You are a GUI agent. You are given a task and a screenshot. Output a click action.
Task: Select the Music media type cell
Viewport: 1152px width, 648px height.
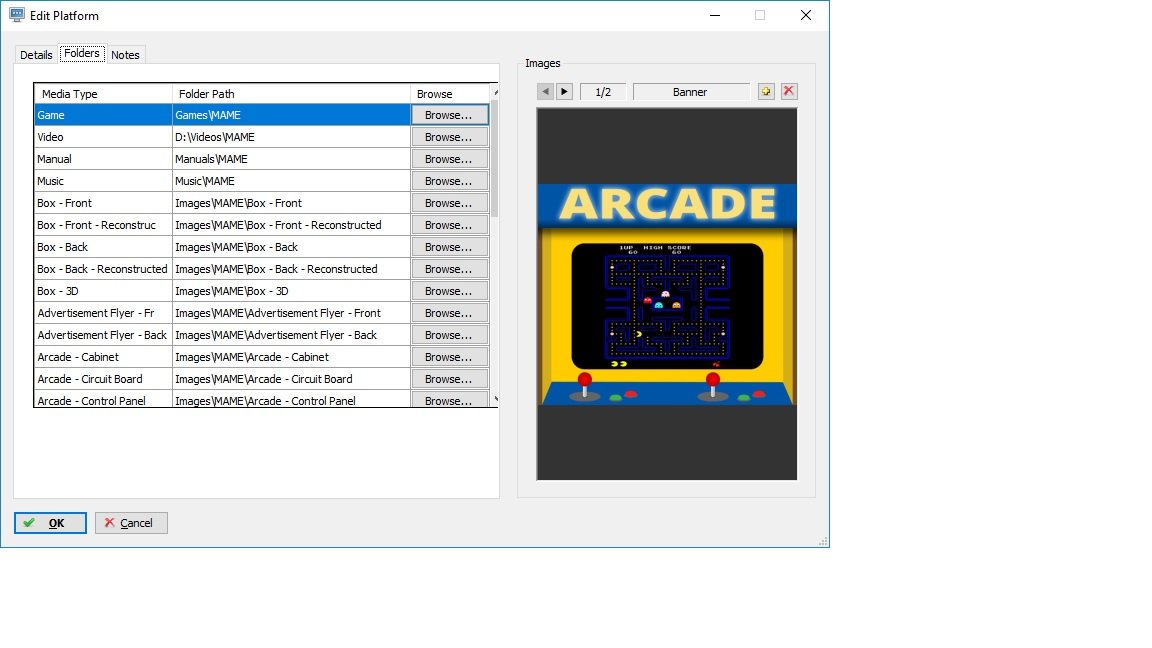(103, 181)
